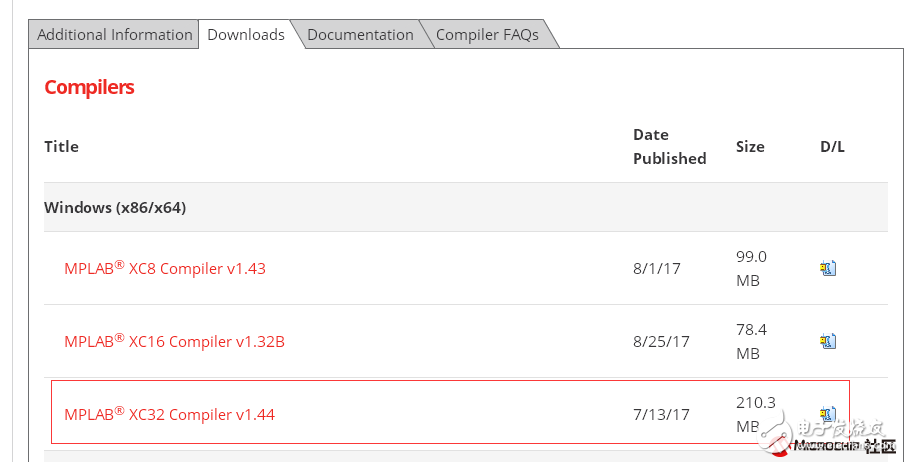Click the XC16 Compiler download icon

click(x=828, y=341)
